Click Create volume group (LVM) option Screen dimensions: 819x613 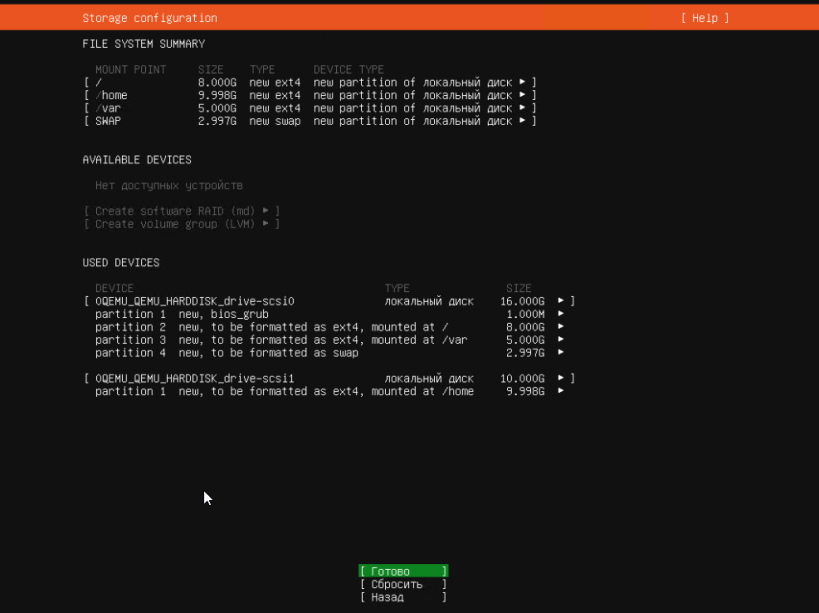(x=181, y=224)
